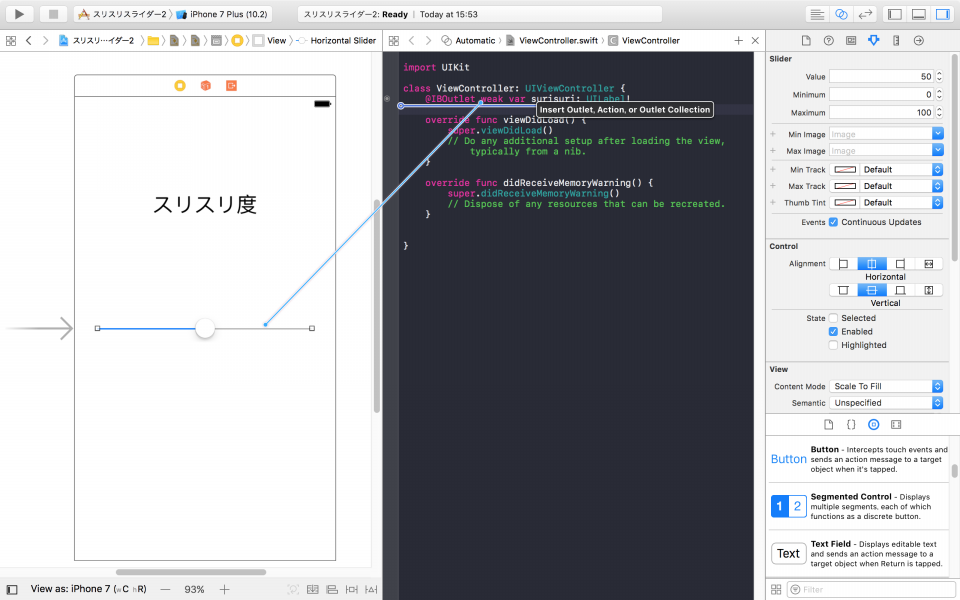Image resolution: width=960 pixels, height=600 pixels.
Task: Show the Media library
Action: (x=896, y=424)
